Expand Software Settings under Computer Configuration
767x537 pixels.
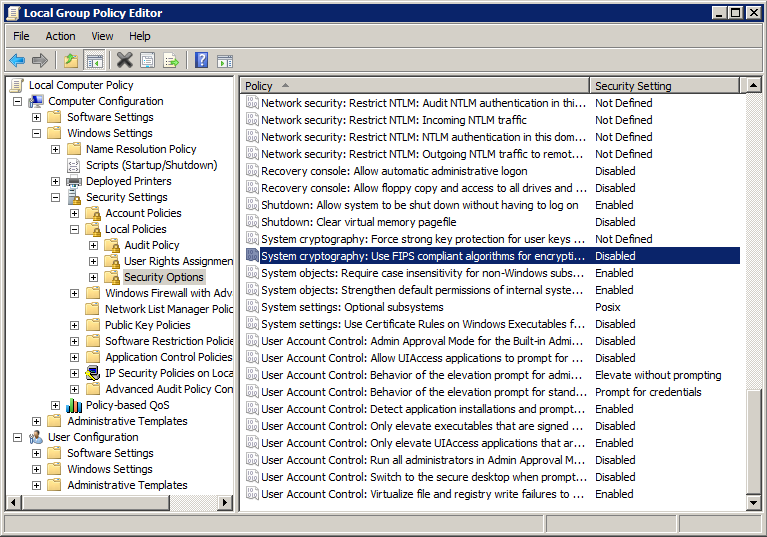[36, 117]
